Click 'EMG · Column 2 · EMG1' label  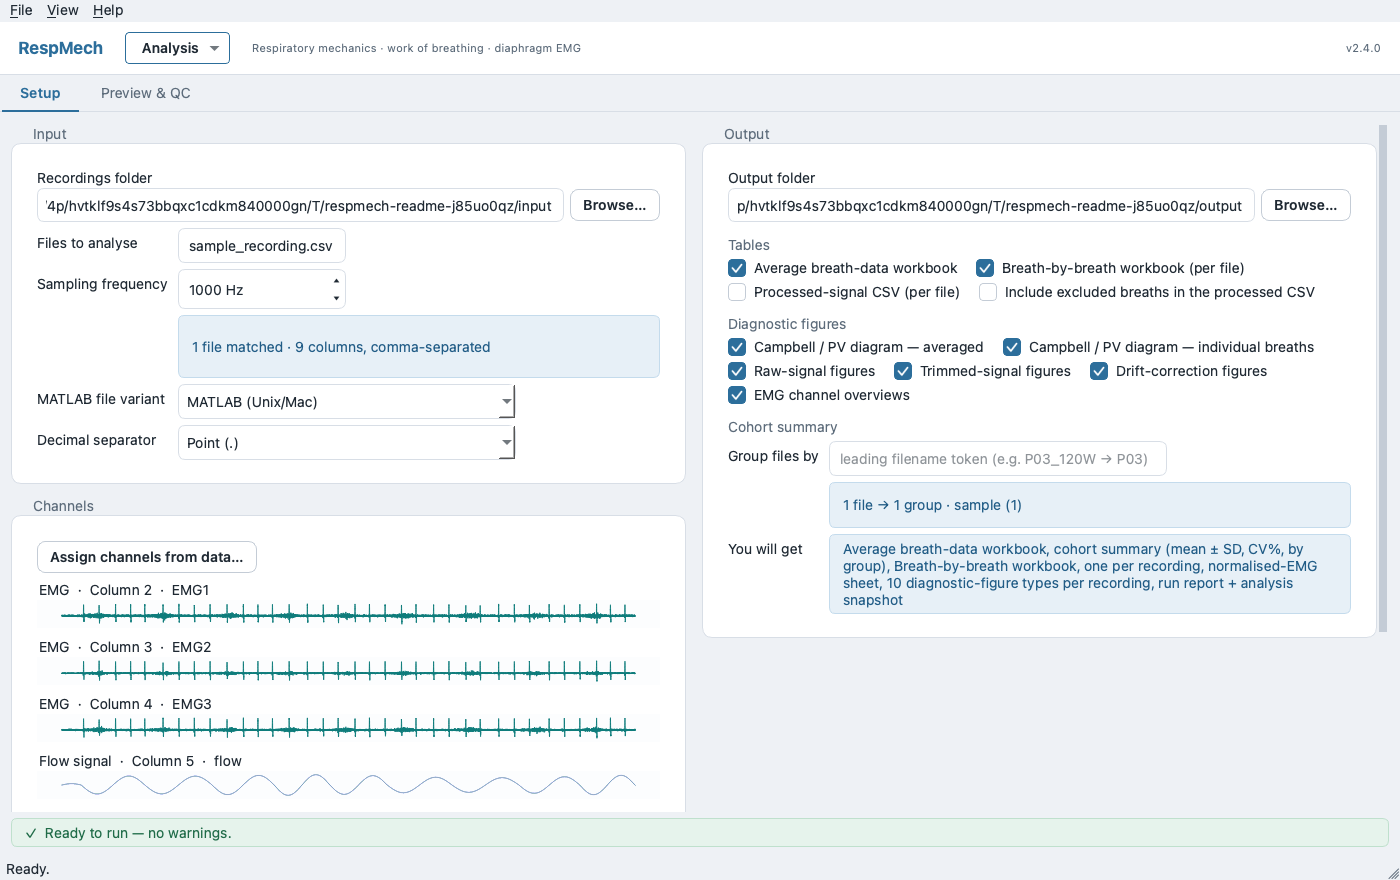(124, 590)
